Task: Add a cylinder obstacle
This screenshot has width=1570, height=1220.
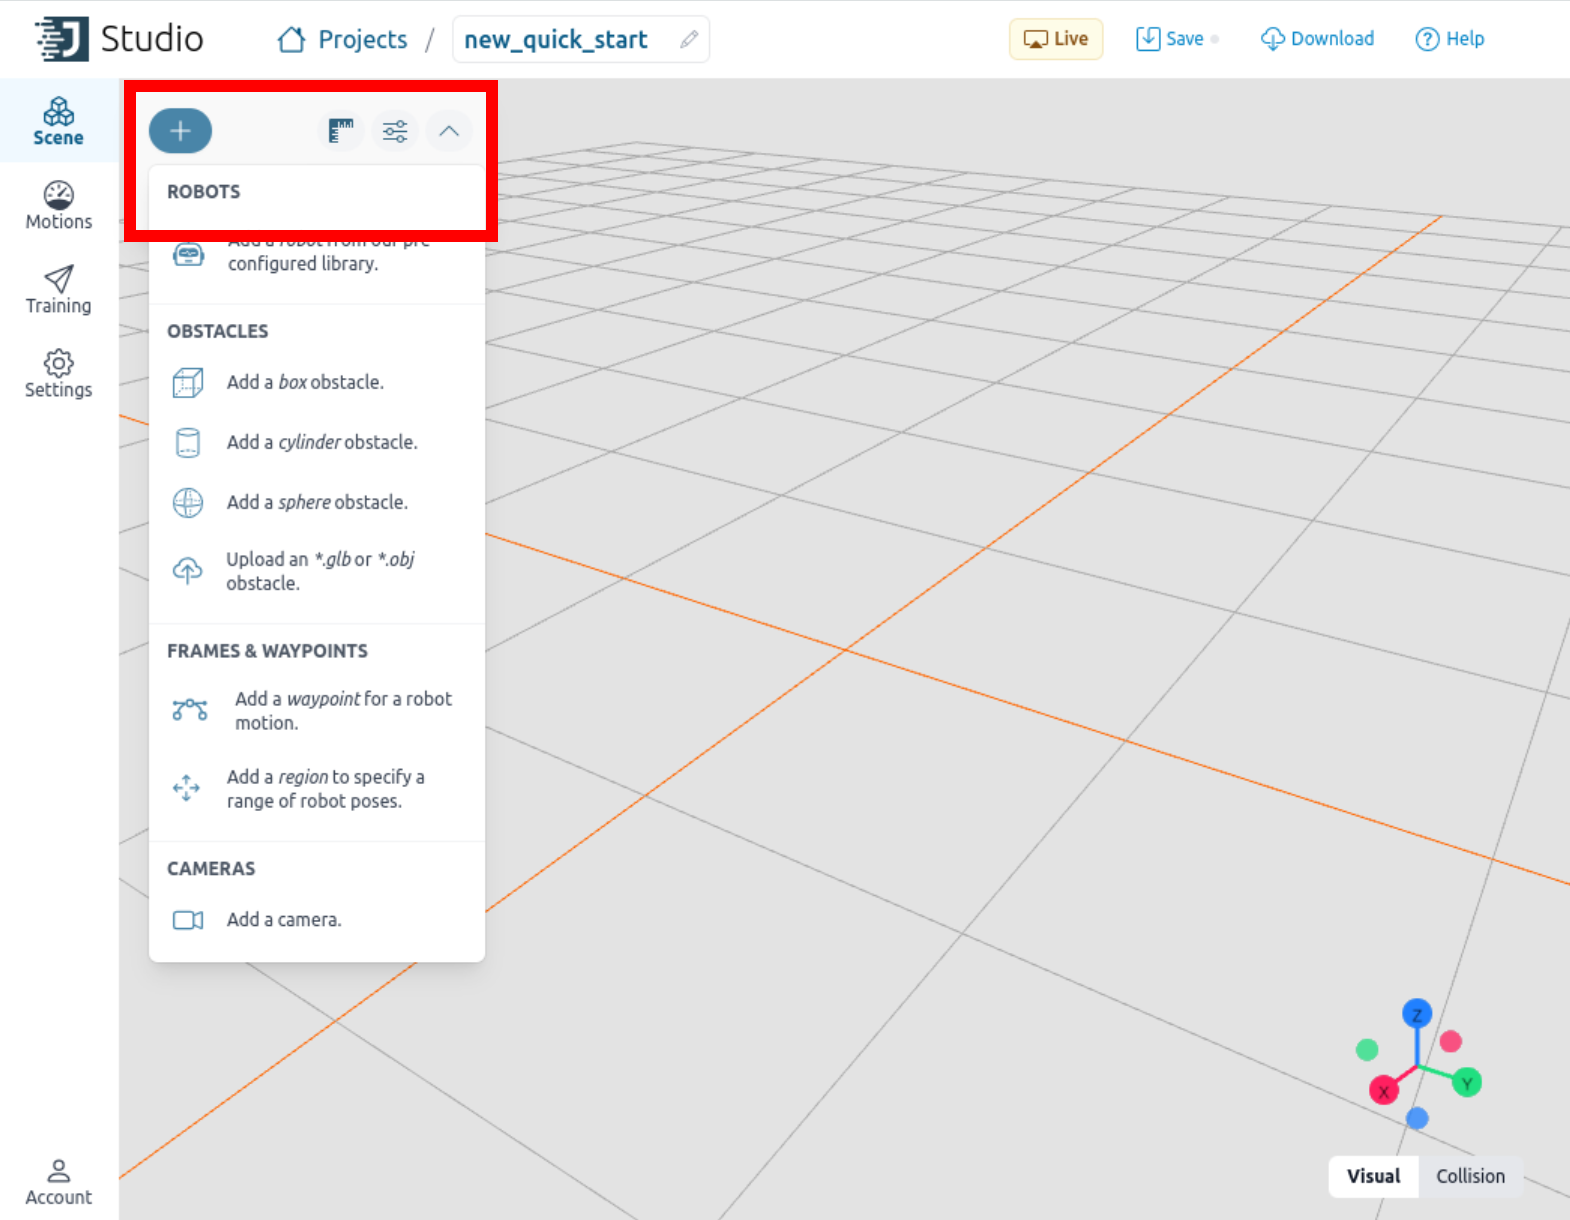Action: click(x=317, y=442)
